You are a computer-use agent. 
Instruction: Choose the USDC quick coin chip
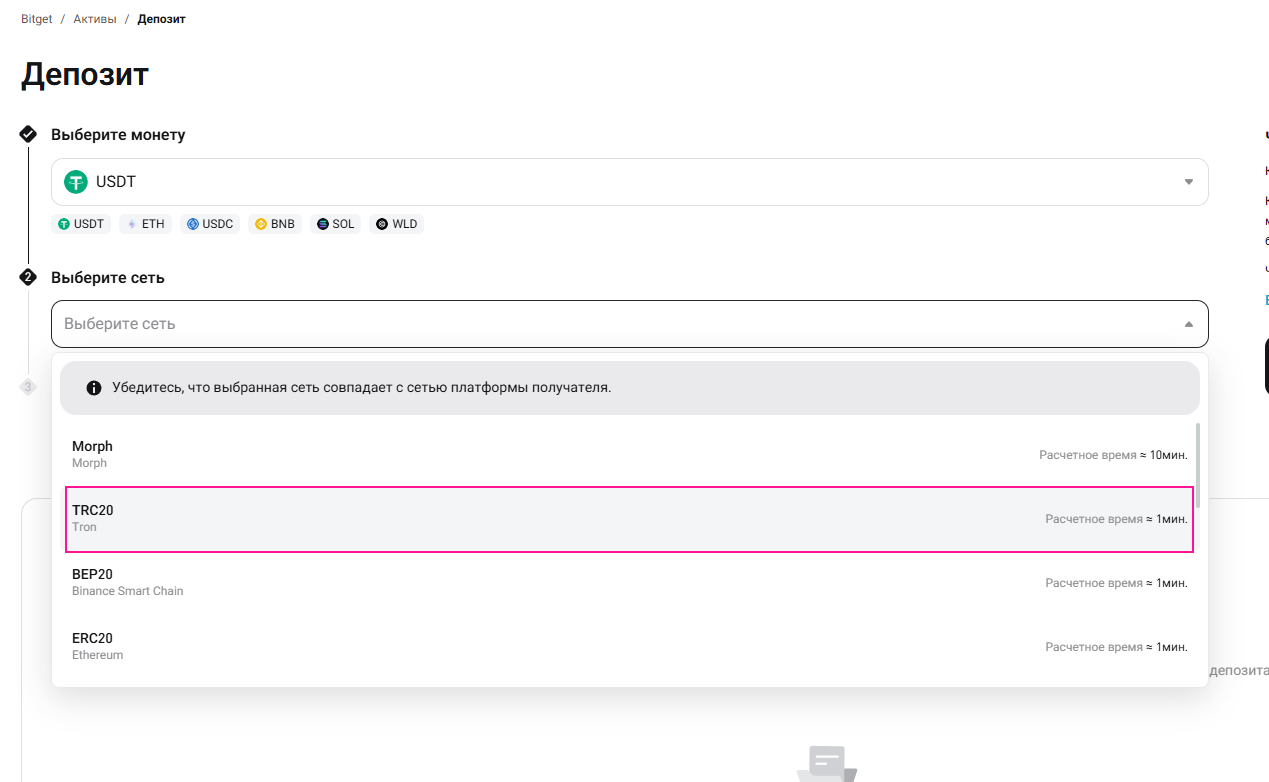(210, 224)
